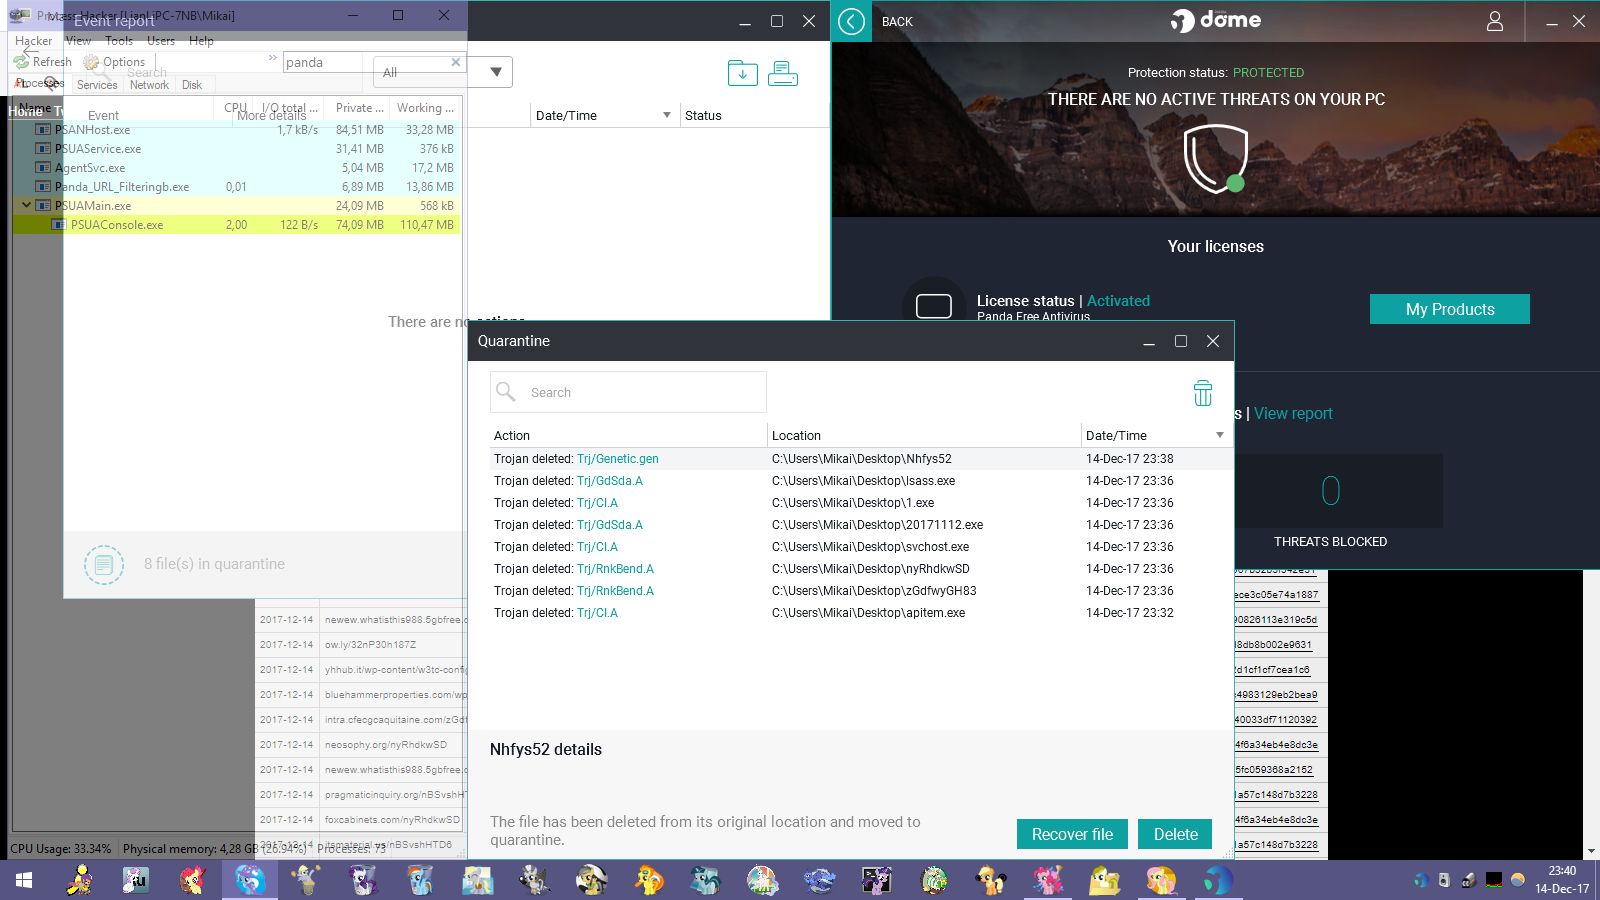Screen dimensions: 1600x900
Task: Select the PSUAService.exe process row
Action: [236, 149]
